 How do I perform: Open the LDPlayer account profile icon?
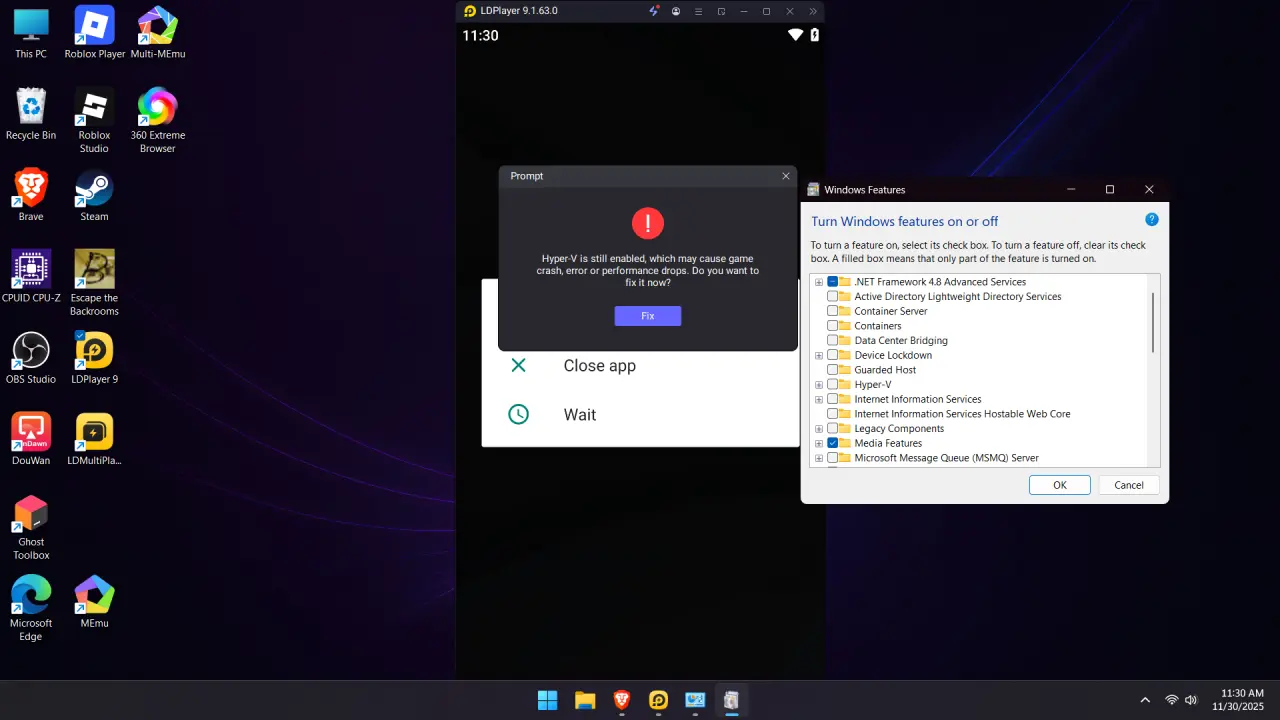coord(676,11)
